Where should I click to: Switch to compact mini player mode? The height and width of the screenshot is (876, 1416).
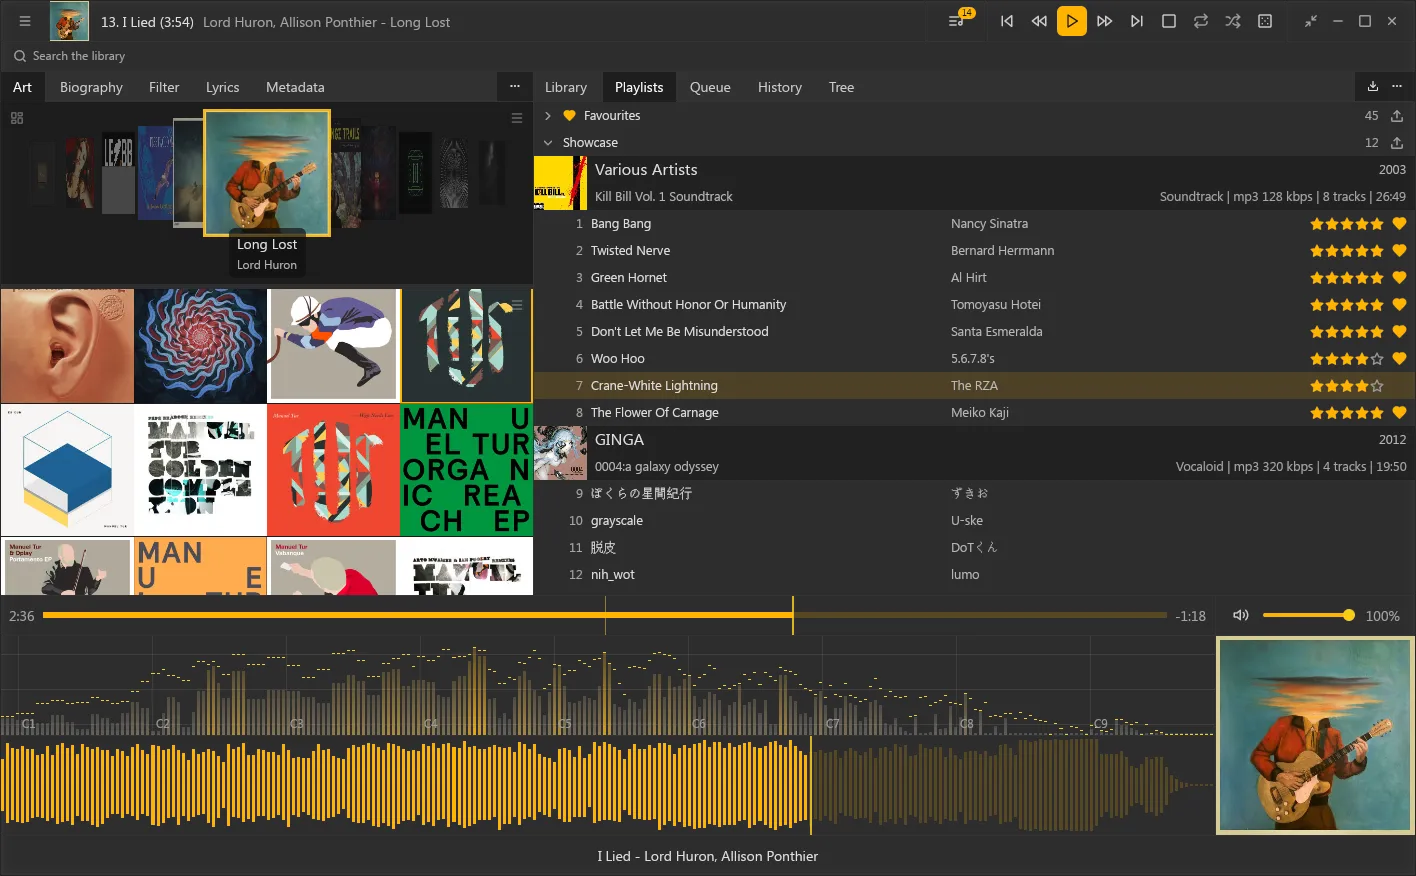coord(1311,21)
